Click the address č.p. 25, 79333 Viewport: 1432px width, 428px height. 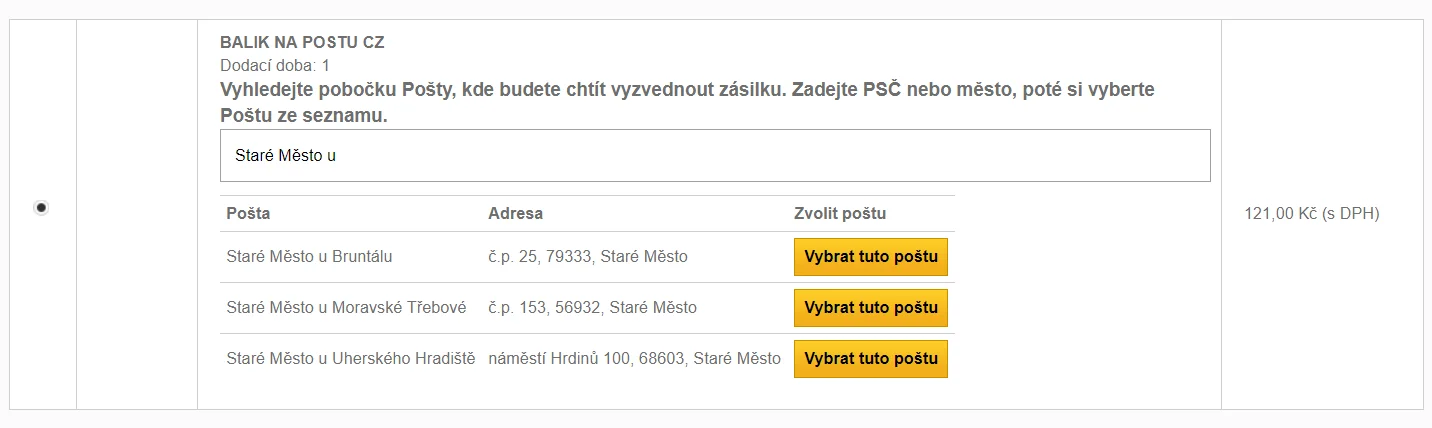587,256
